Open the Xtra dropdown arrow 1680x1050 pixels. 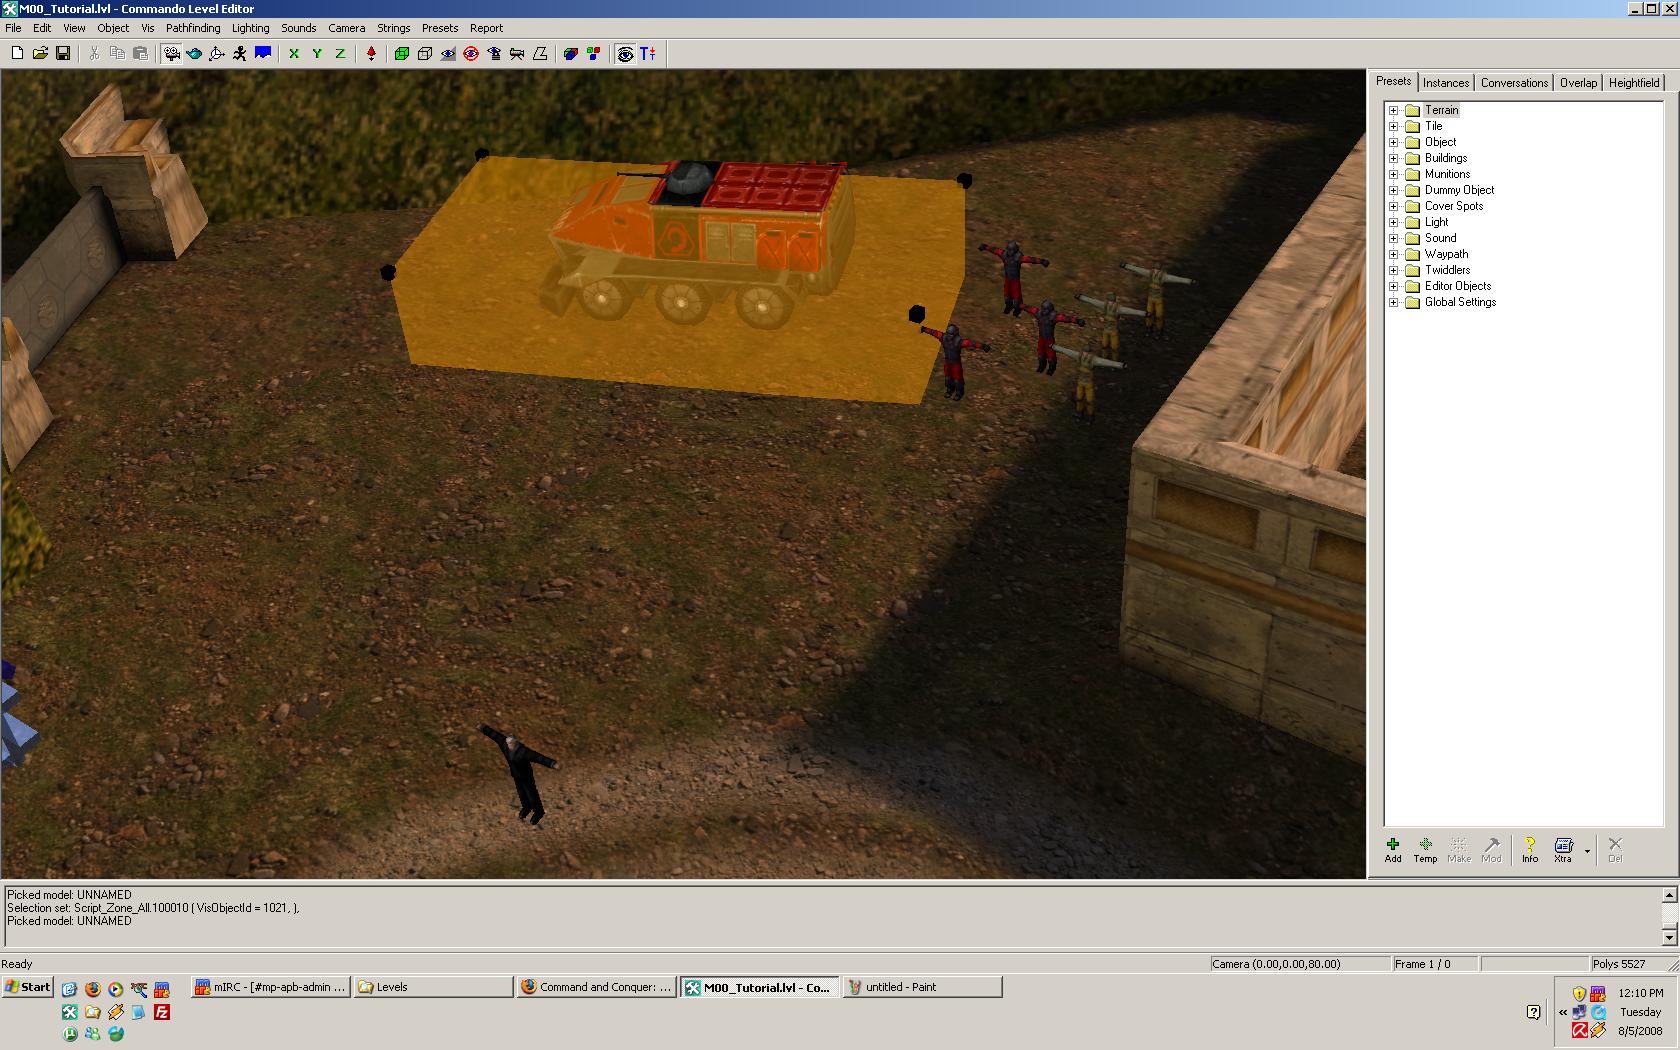click(x=1587, y=851)
